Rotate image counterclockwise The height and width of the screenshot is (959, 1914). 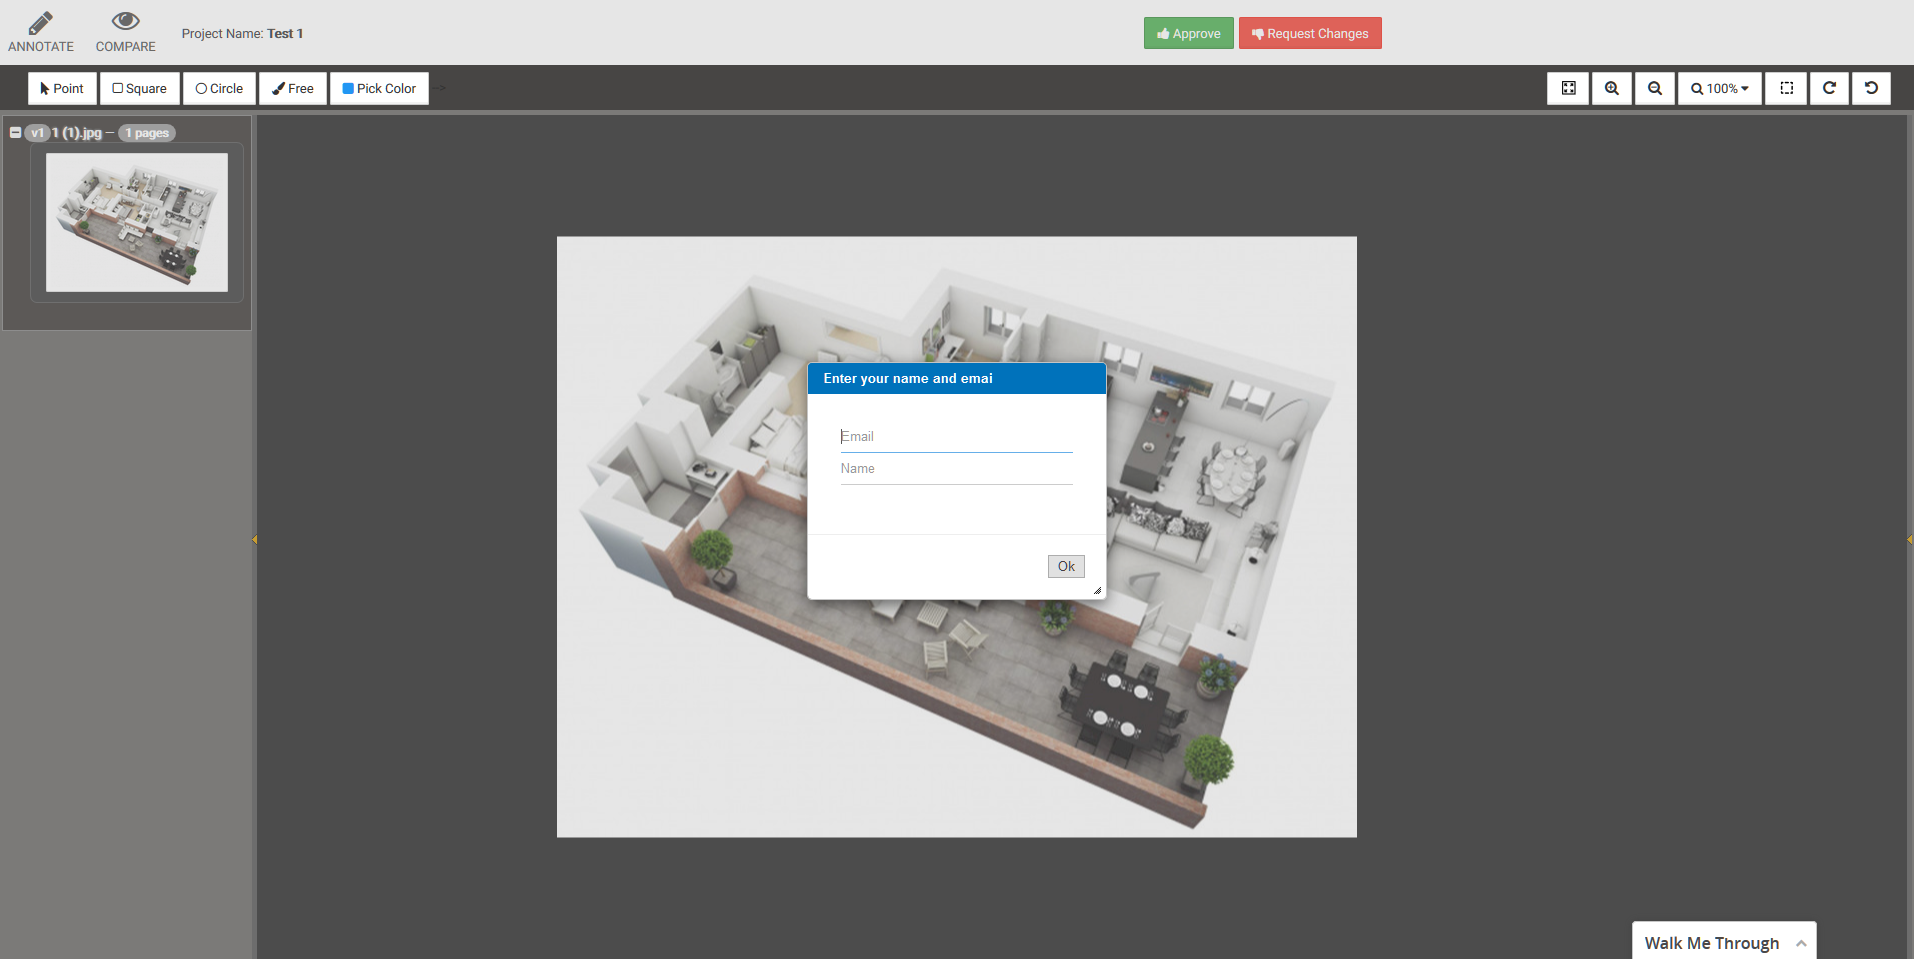pos(1871,88)
